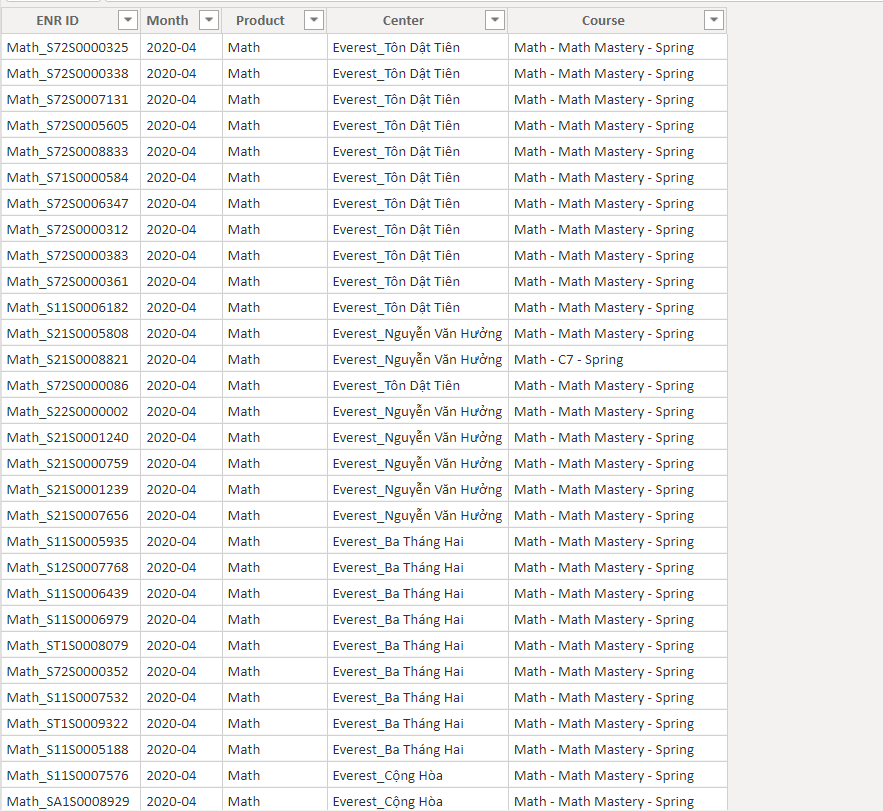Select the cell Math_S72S0005605
883x811 pixels.
click(x=71, y=125)
